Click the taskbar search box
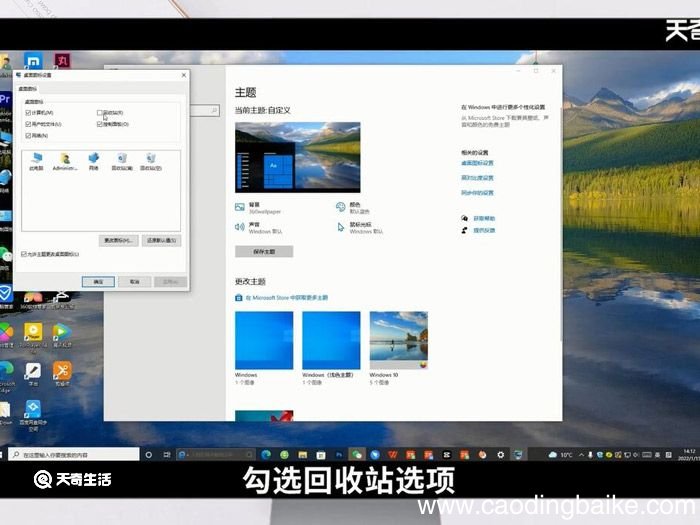This screenshot has height=525, width=700. click(x=74, y=454)
